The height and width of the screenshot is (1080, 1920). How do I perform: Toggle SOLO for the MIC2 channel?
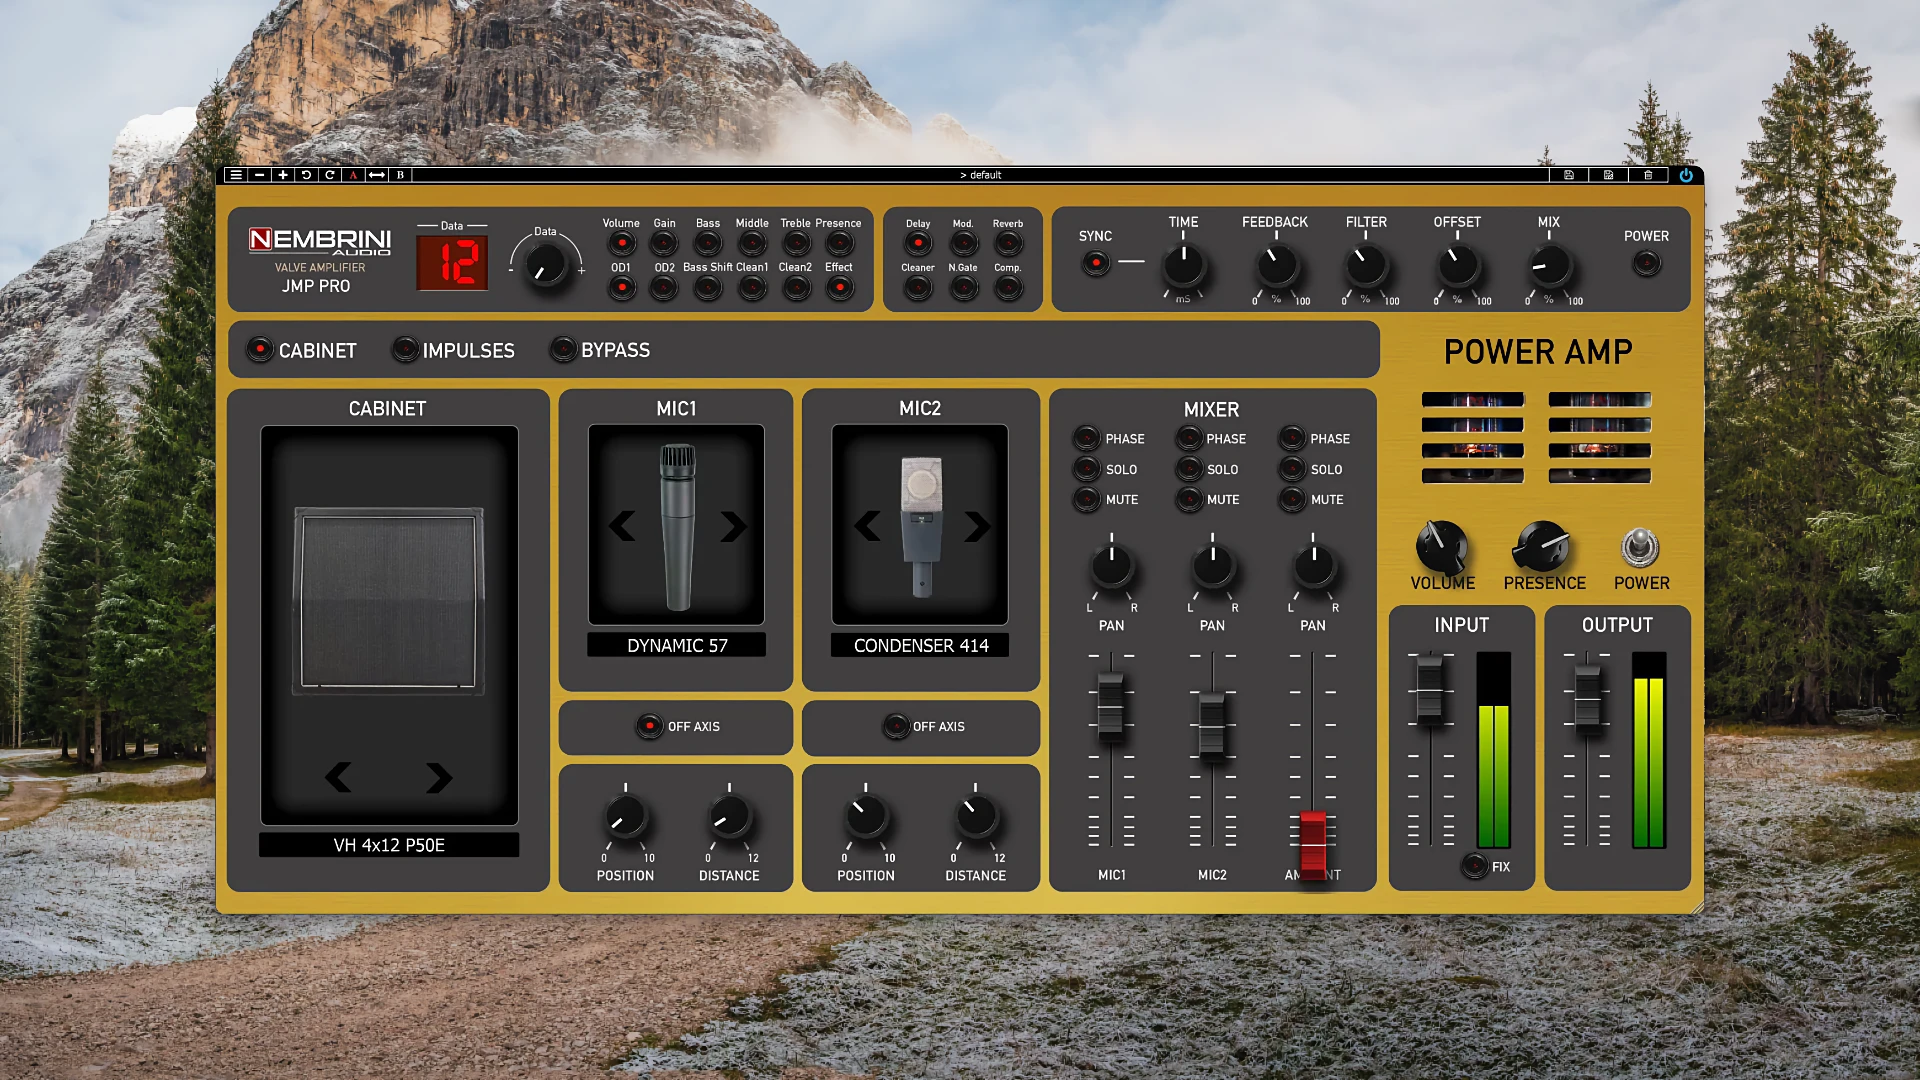1189,469
